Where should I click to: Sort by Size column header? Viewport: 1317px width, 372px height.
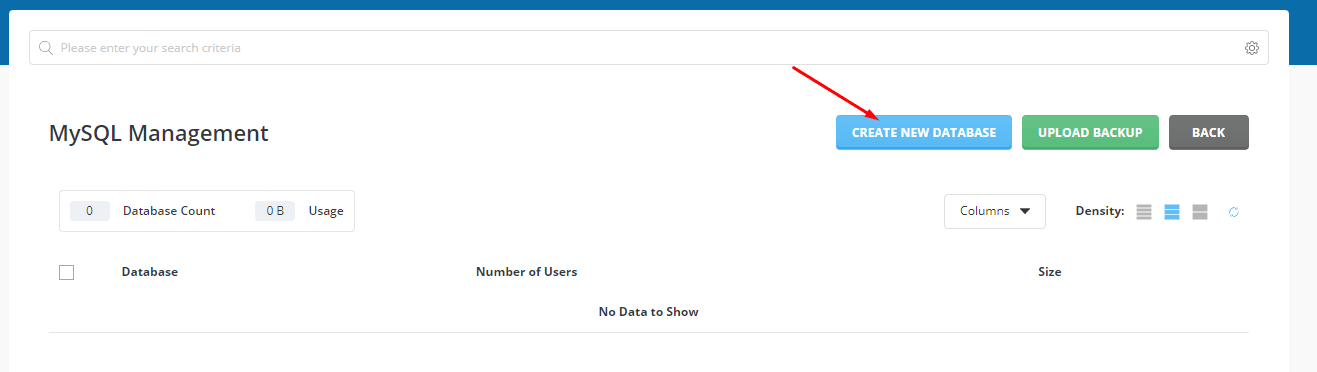pyautogui.click(x=1050, y=272)
